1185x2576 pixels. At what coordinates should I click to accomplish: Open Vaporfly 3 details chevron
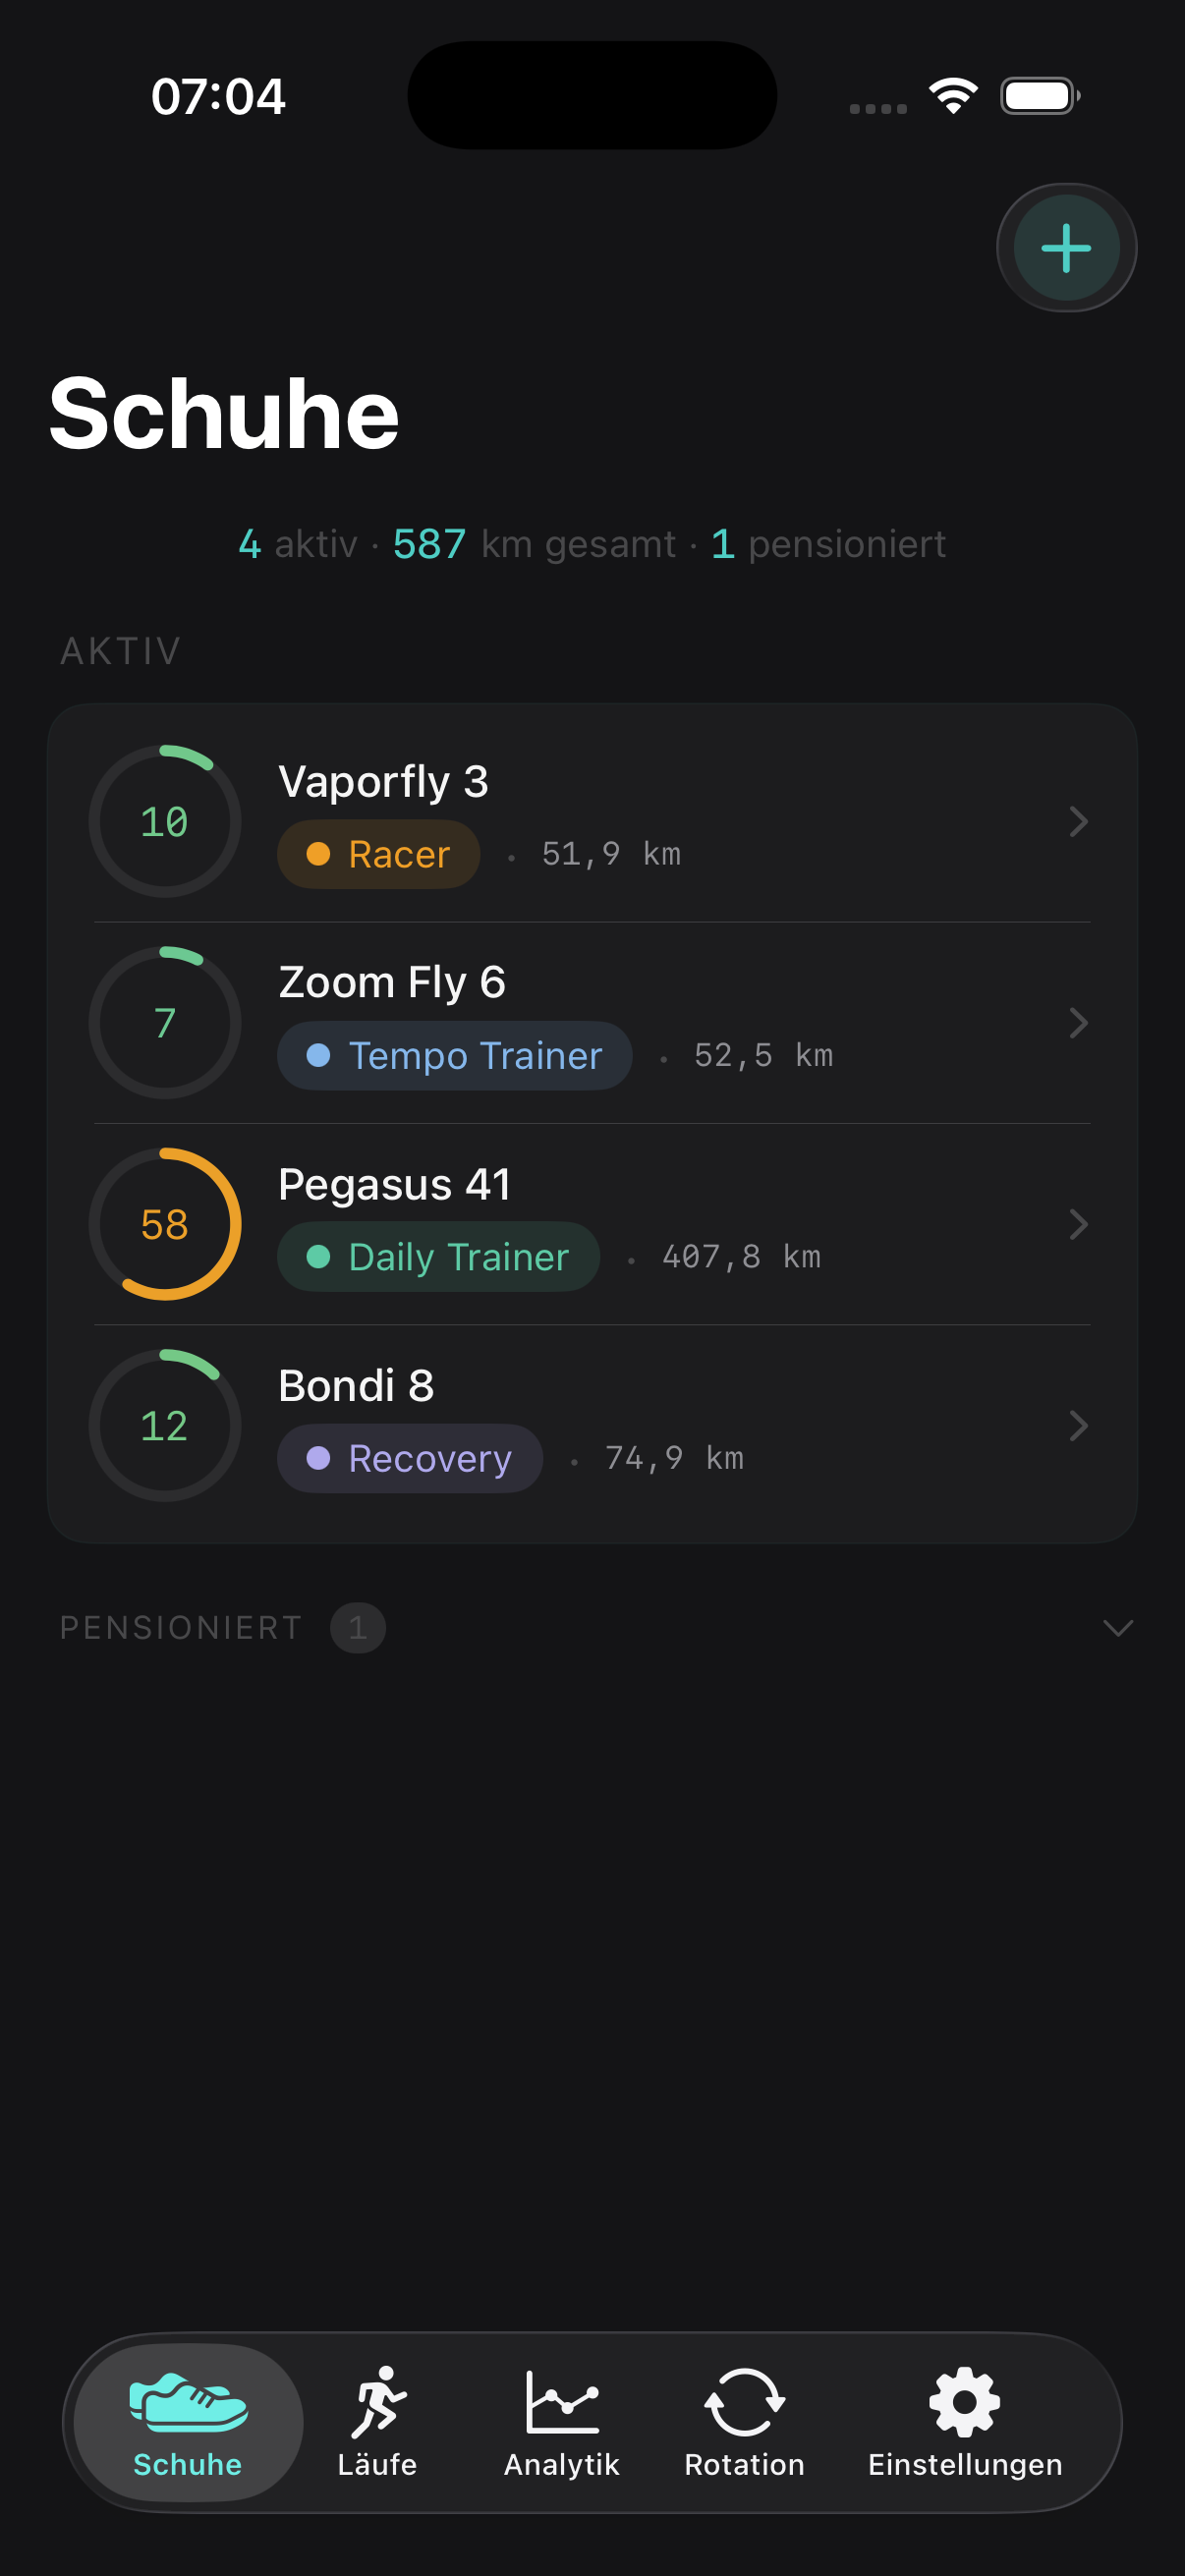click(x=1077, y=822)
